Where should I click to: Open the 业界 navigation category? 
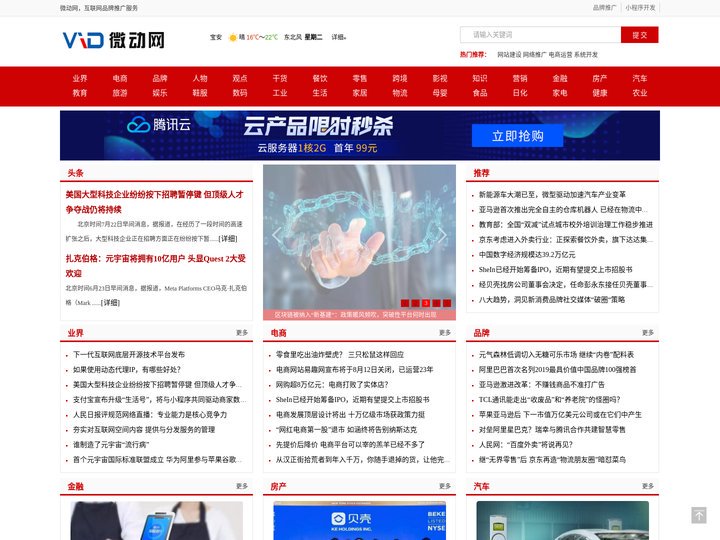pyautogui.click(x=80, y=79)
